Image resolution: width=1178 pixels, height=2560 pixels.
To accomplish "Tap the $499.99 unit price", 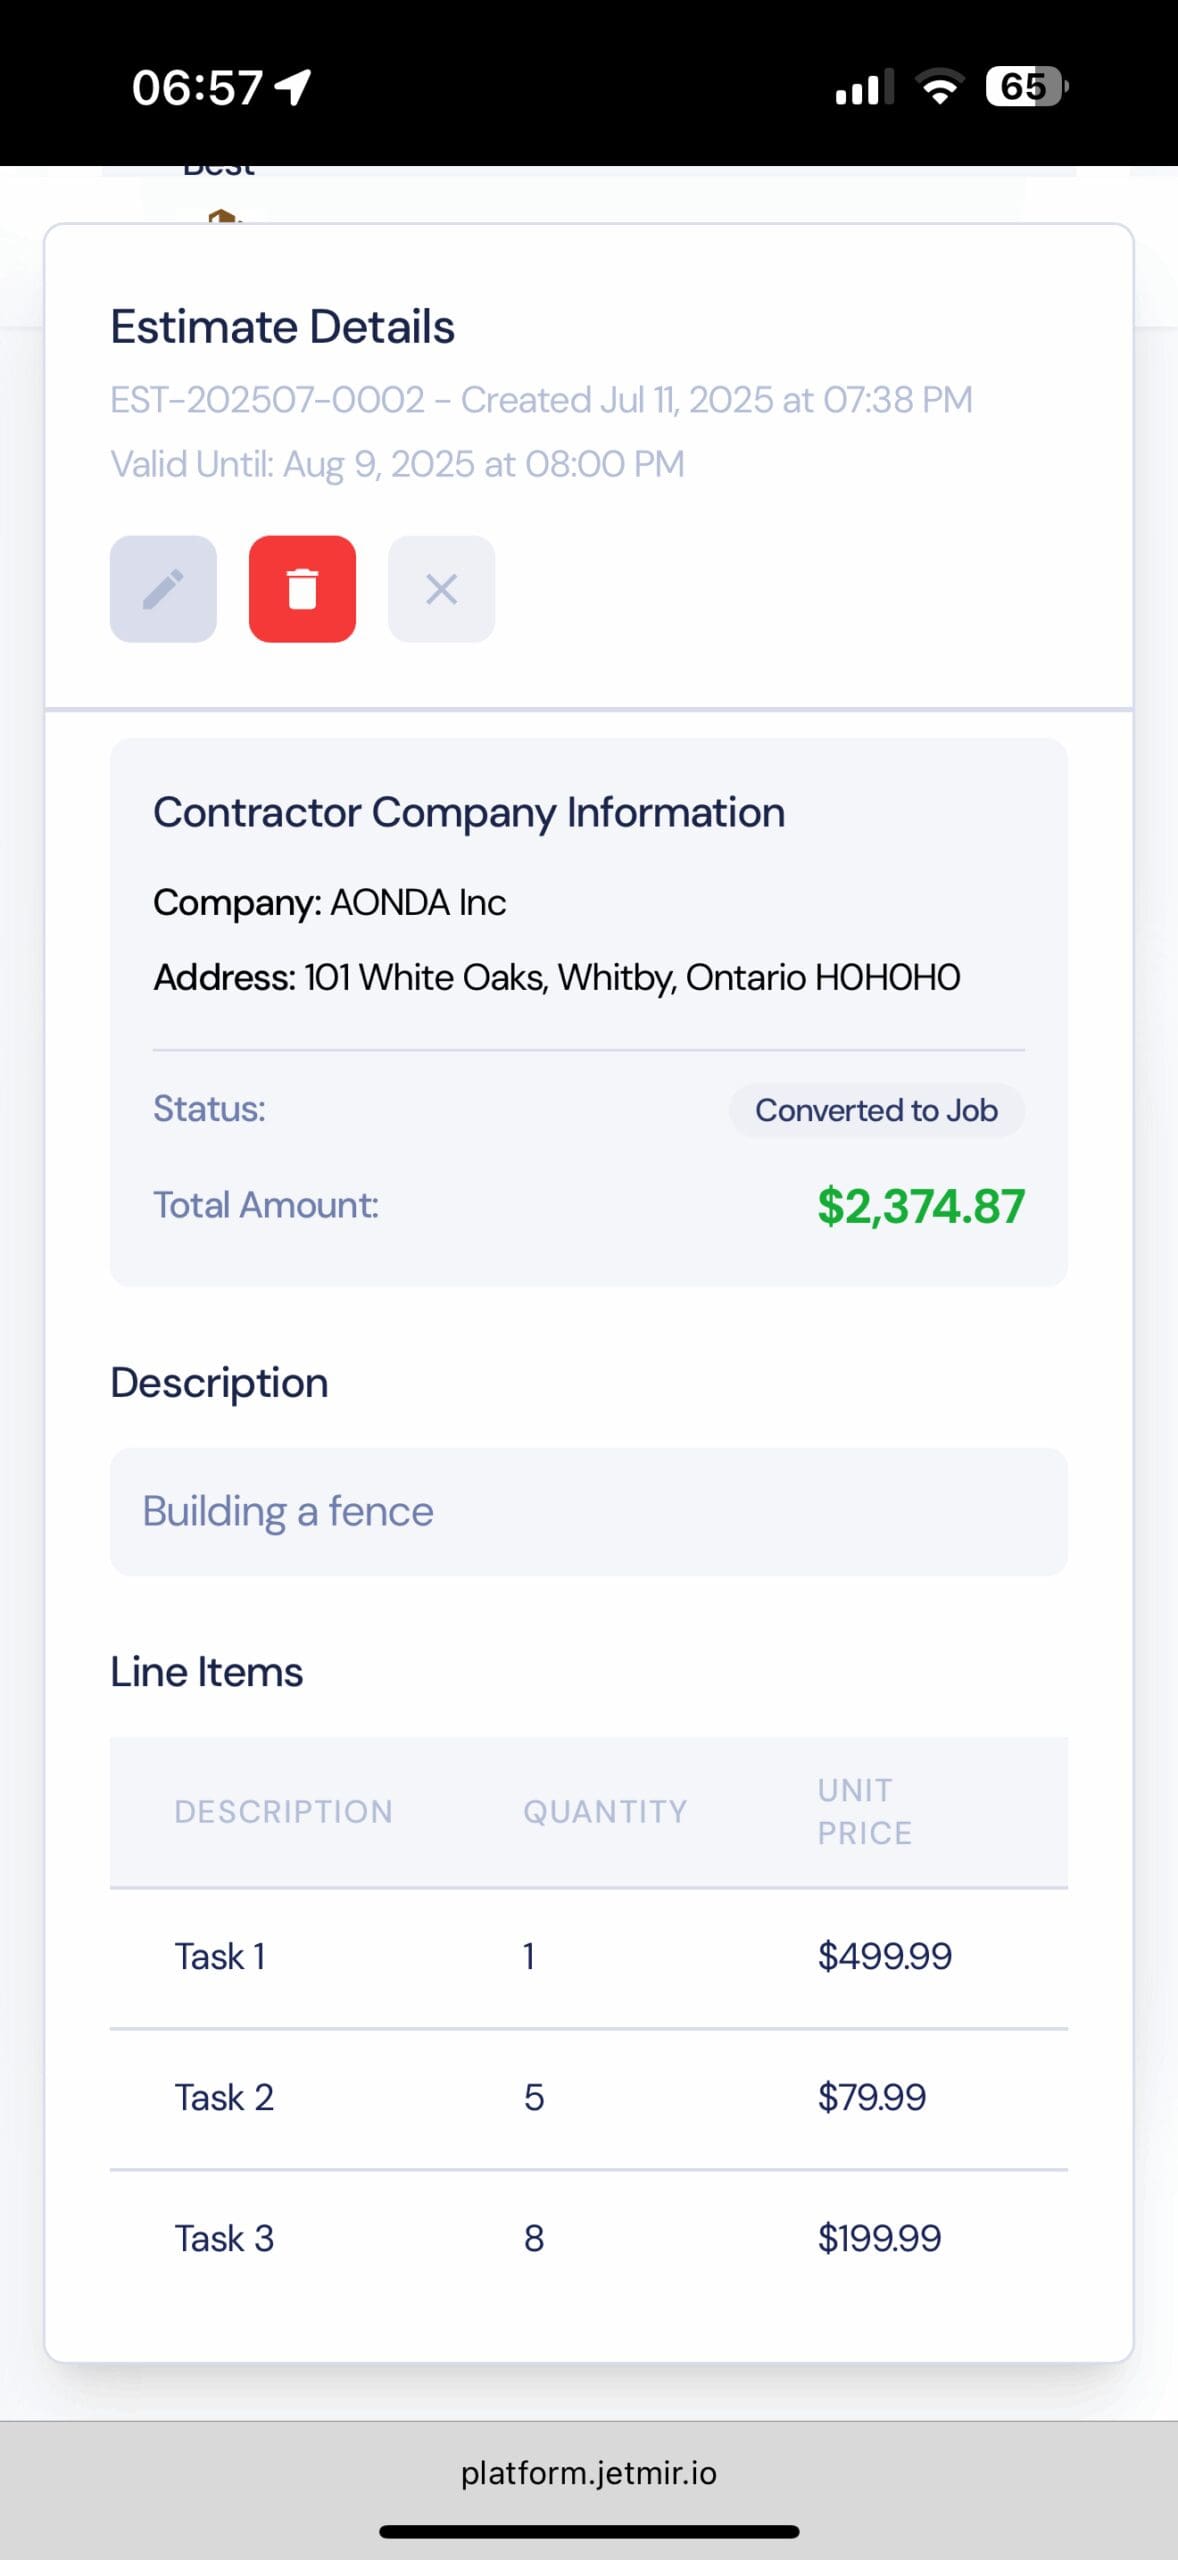I will tap(884, 1956).
